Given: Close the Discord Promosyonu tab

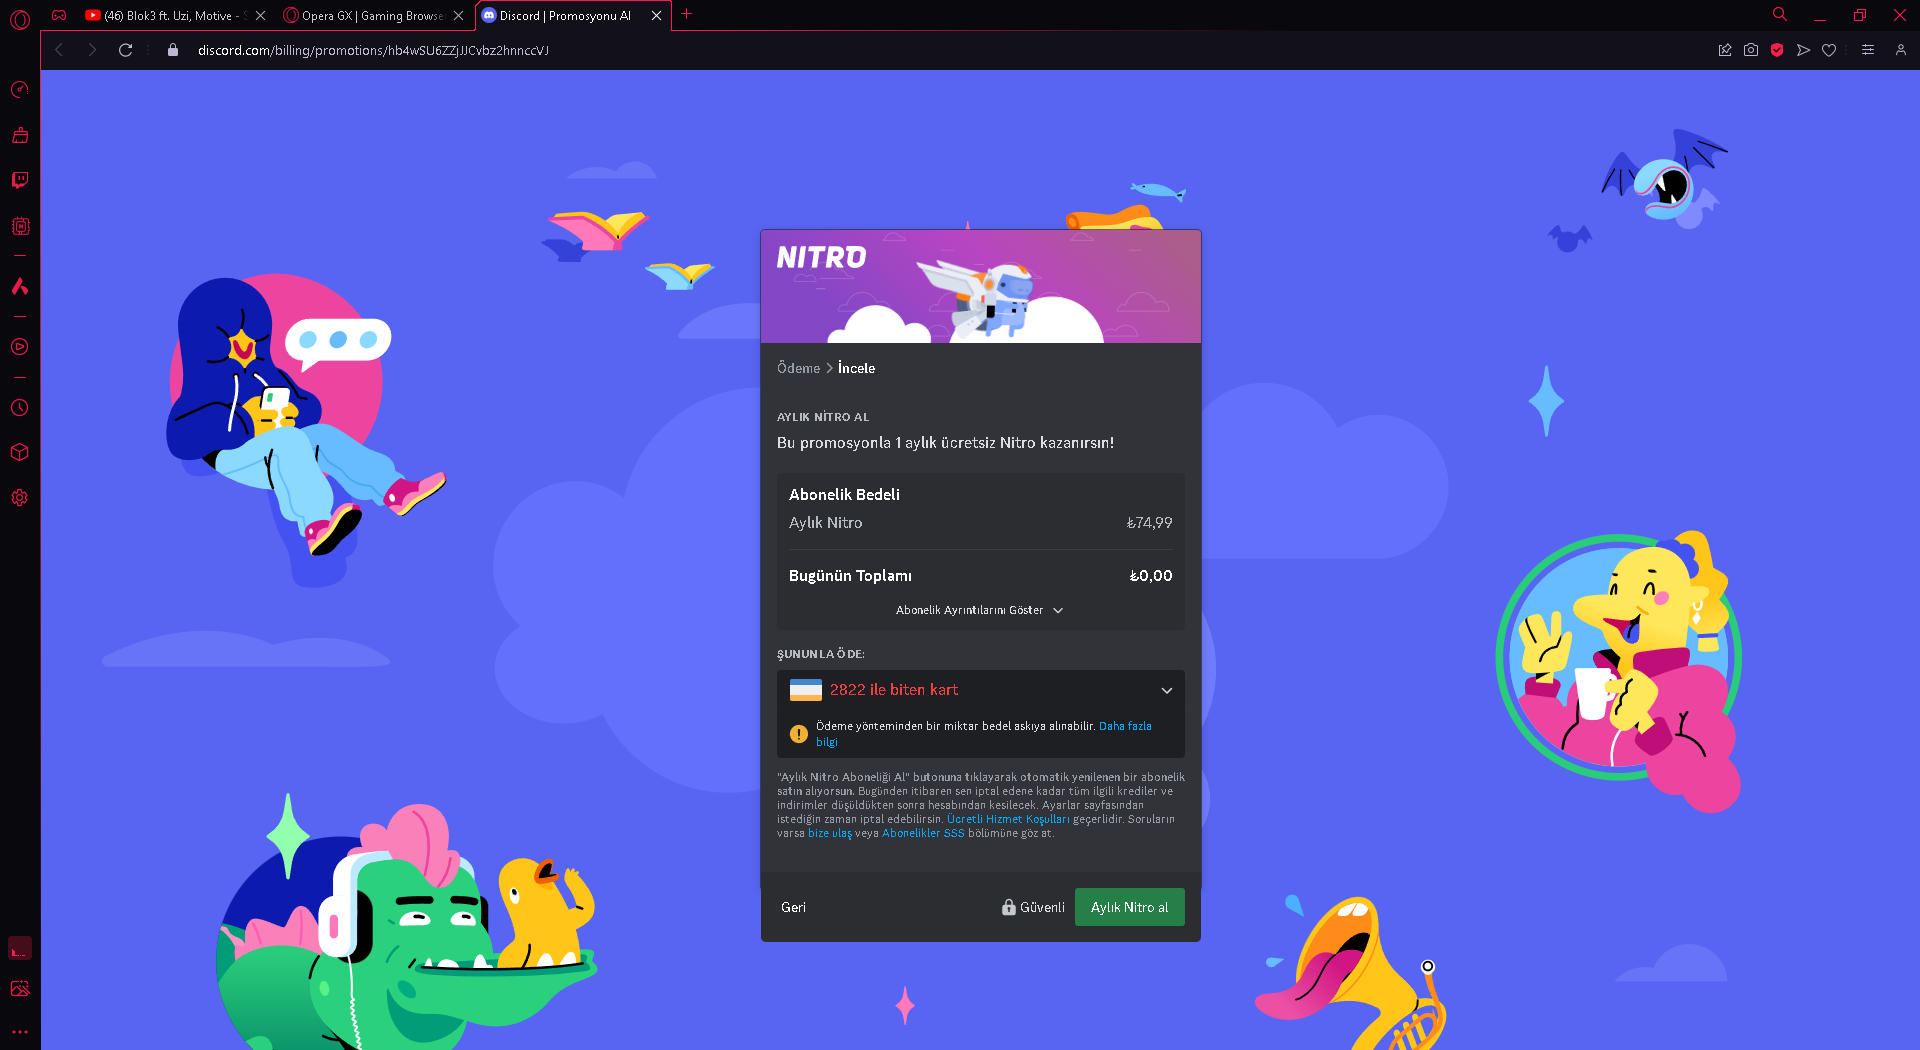Looking at the screenshot, I should coord(657,16).
